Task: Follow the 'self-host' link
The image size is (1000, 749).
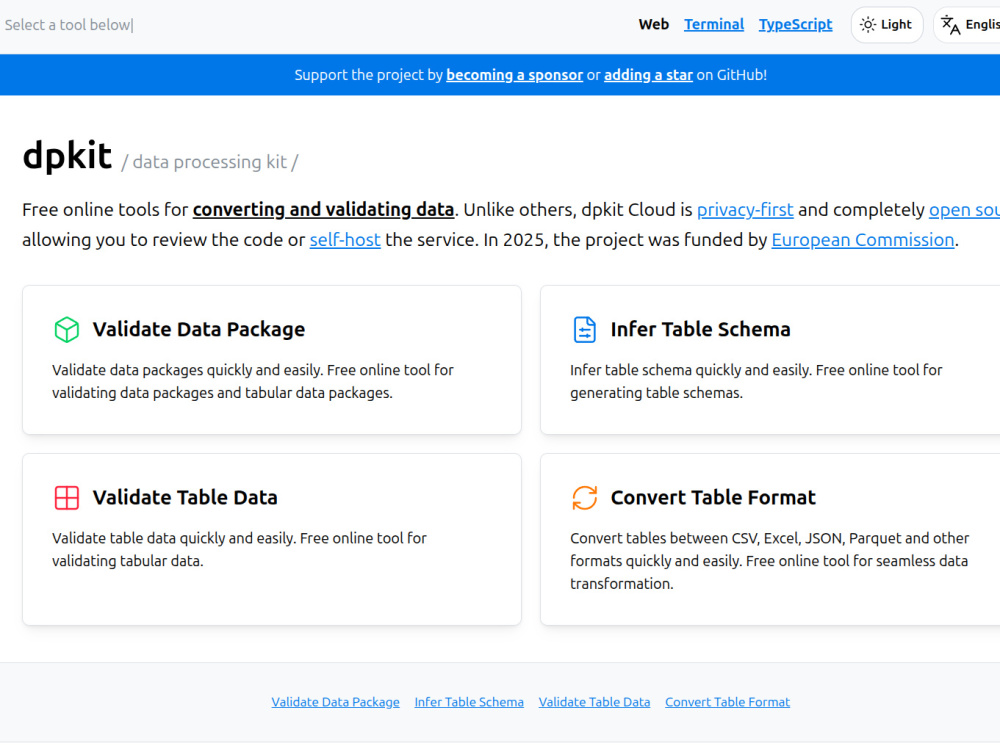Action: (x=345, y=240)
